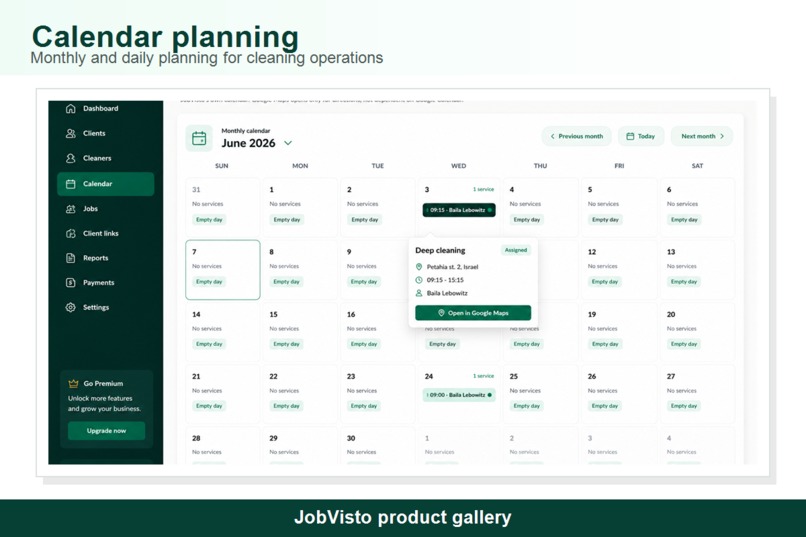Click Empty day tag on June 12

click(x=604, y=282)
